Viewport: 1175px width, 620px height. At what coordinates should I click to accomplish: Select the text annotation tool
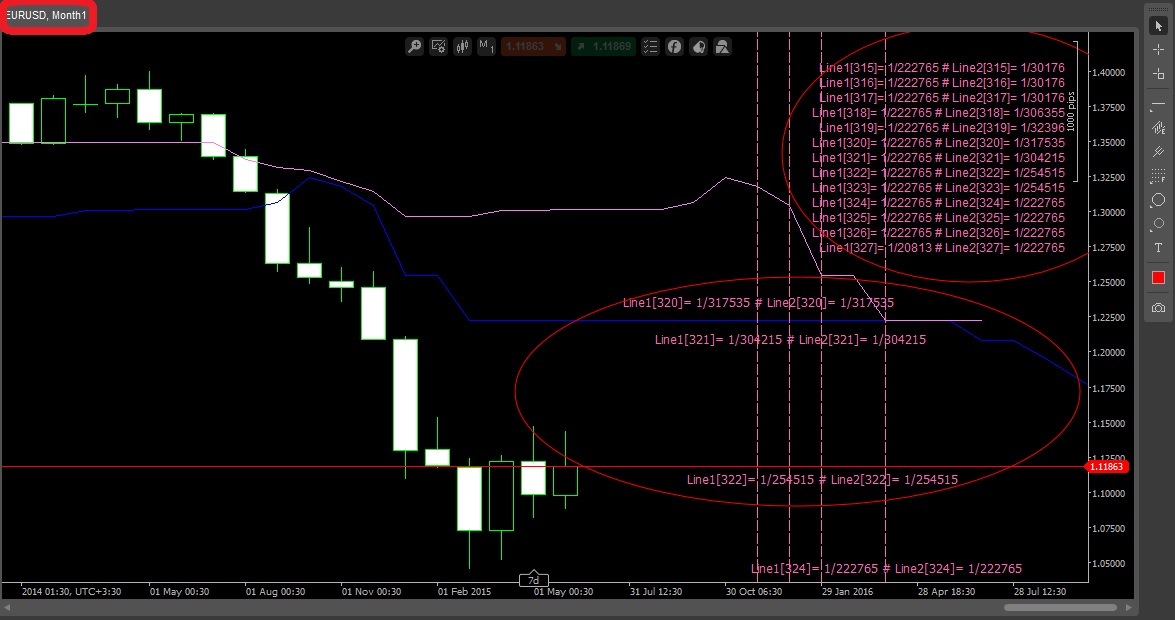pos(1158,248)
